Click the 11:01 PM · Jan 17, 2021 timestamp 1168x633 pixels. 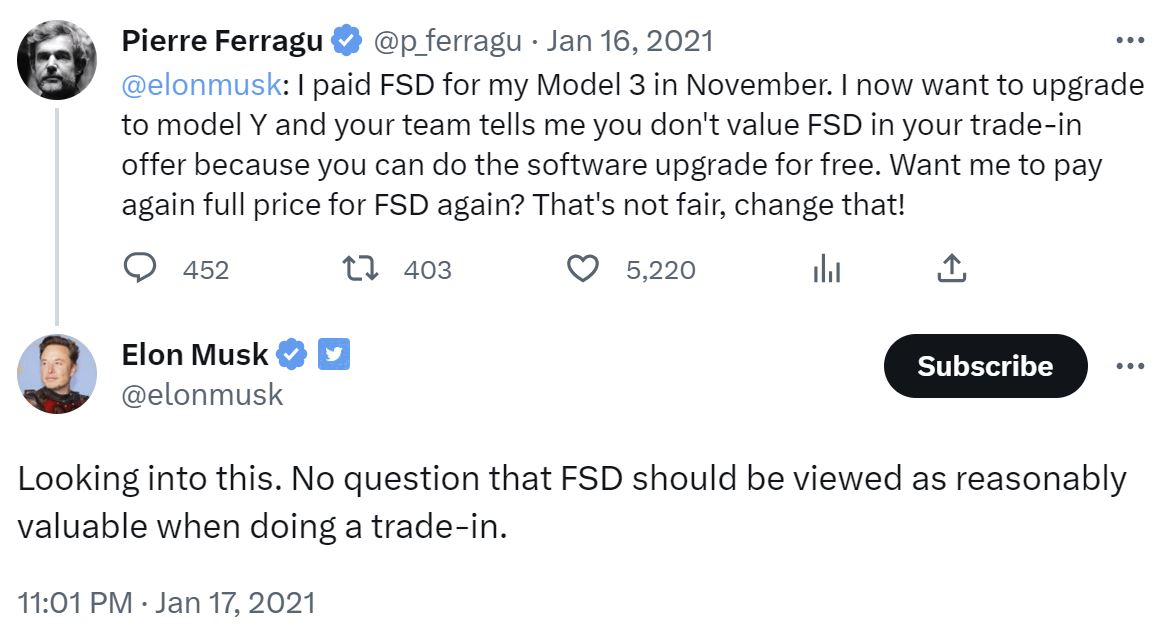167,603
